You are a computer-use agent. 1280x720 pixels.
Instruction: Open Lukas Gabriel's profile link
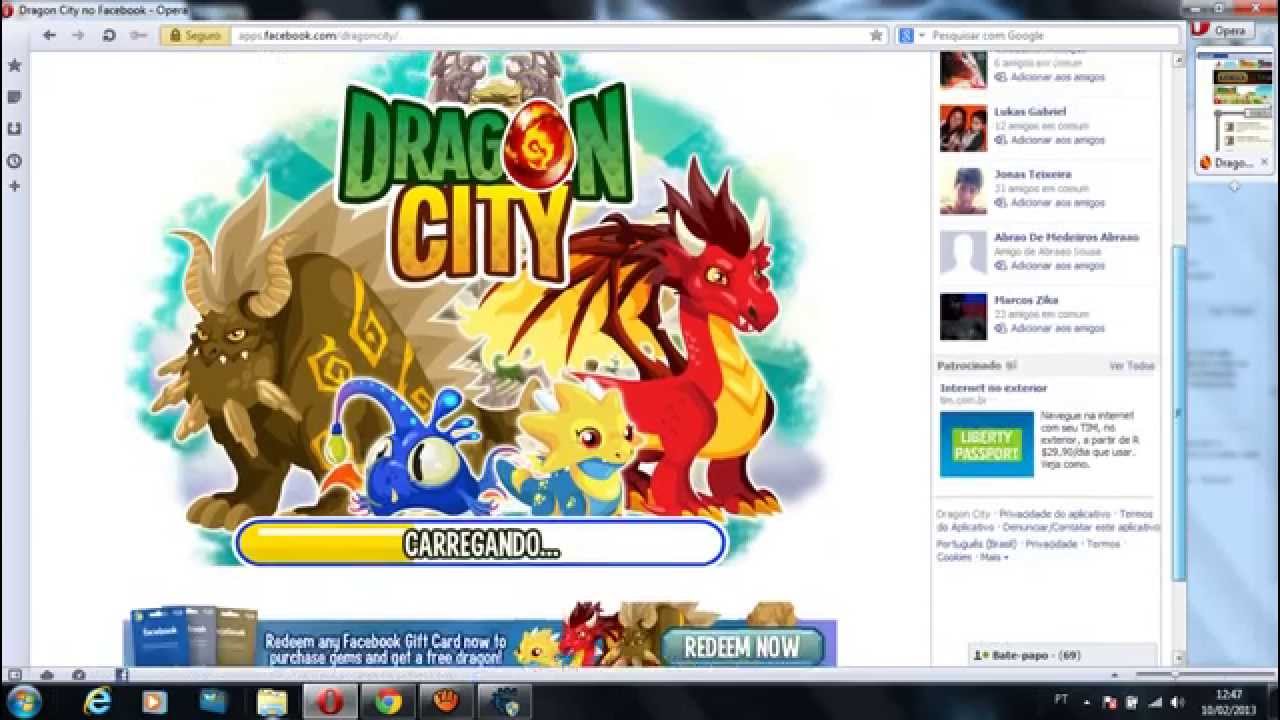1030,111
